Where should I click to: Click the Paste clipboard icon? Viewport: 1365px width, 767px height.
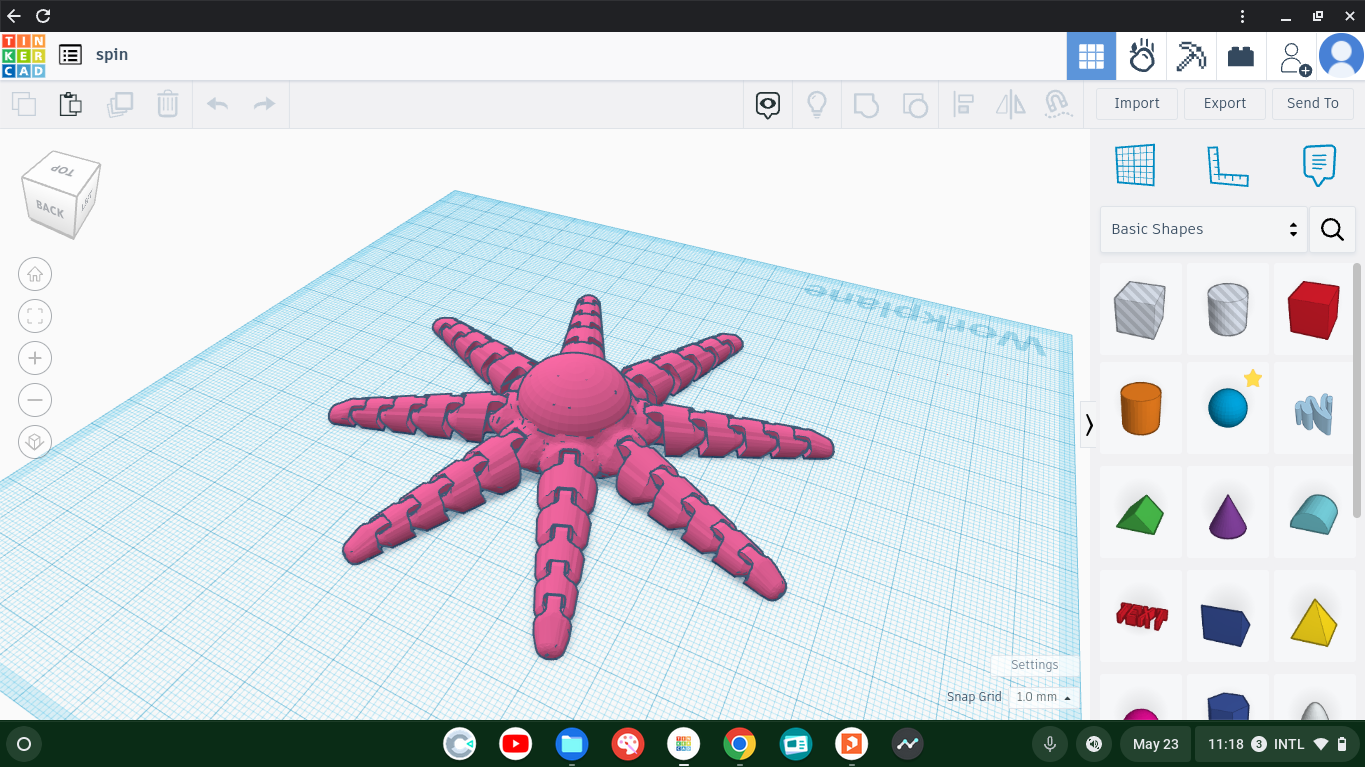click(x=70, y=104)
